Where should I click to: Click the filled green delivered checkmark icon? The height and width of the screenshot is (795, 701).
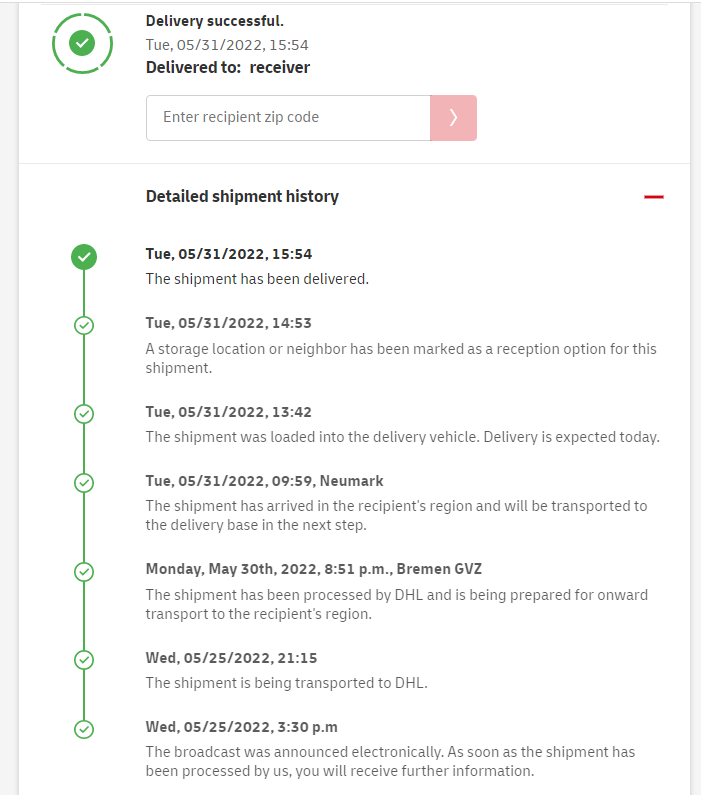pyautogui.click(x=84, y=257)
